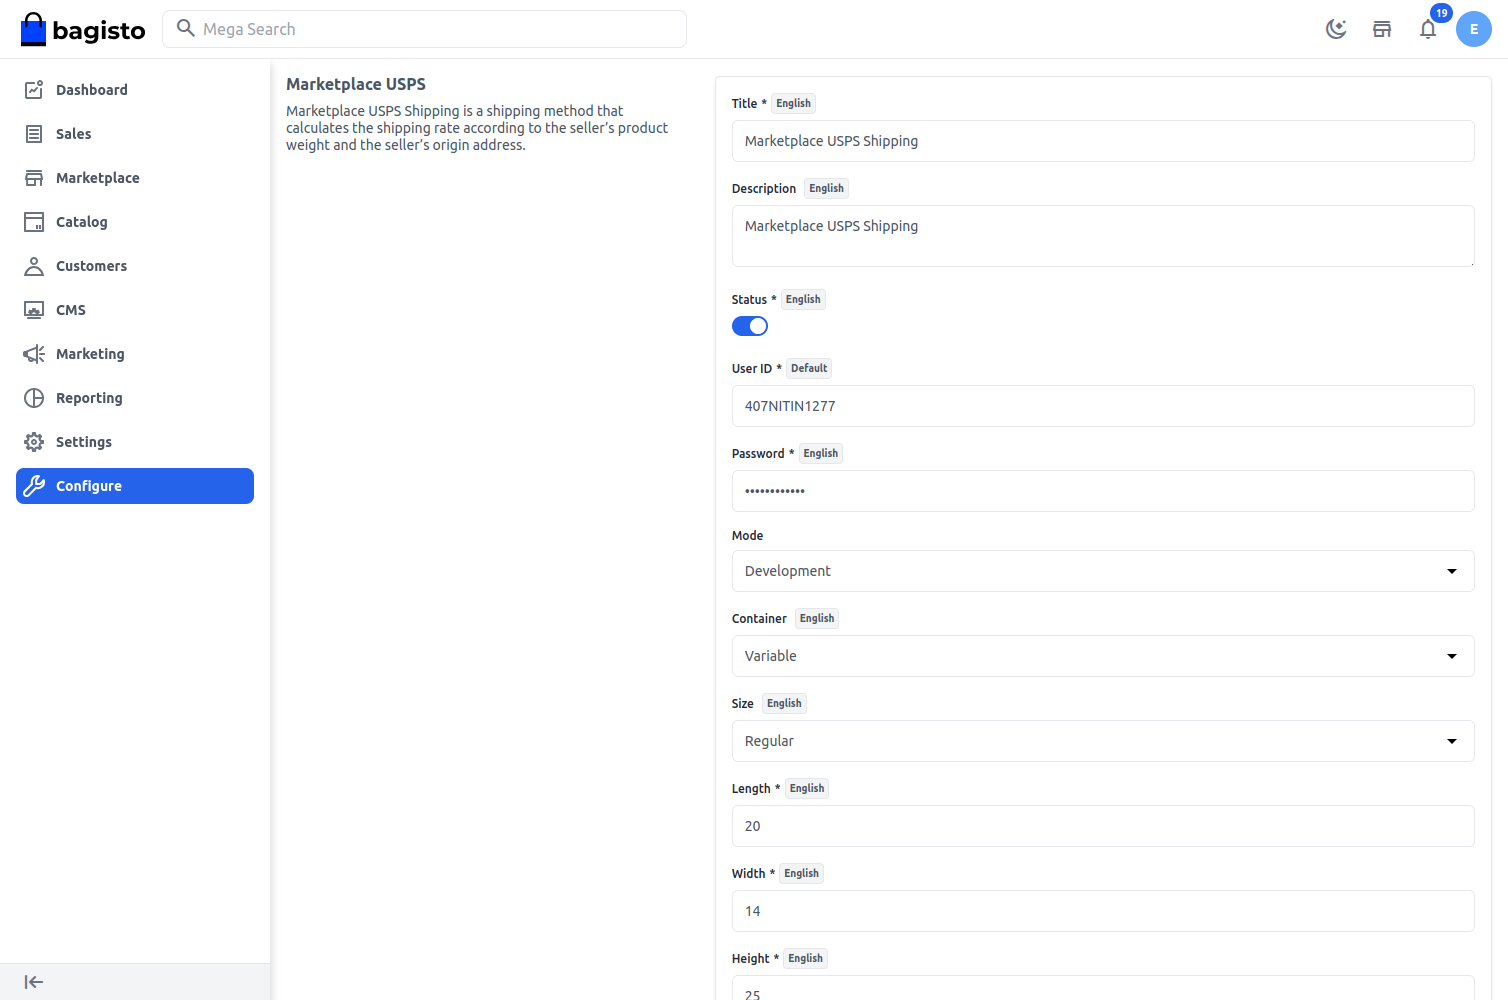Open the Size dropdown showing Regular
Screen dimensions: 1508x1000
coord(1103,741)
